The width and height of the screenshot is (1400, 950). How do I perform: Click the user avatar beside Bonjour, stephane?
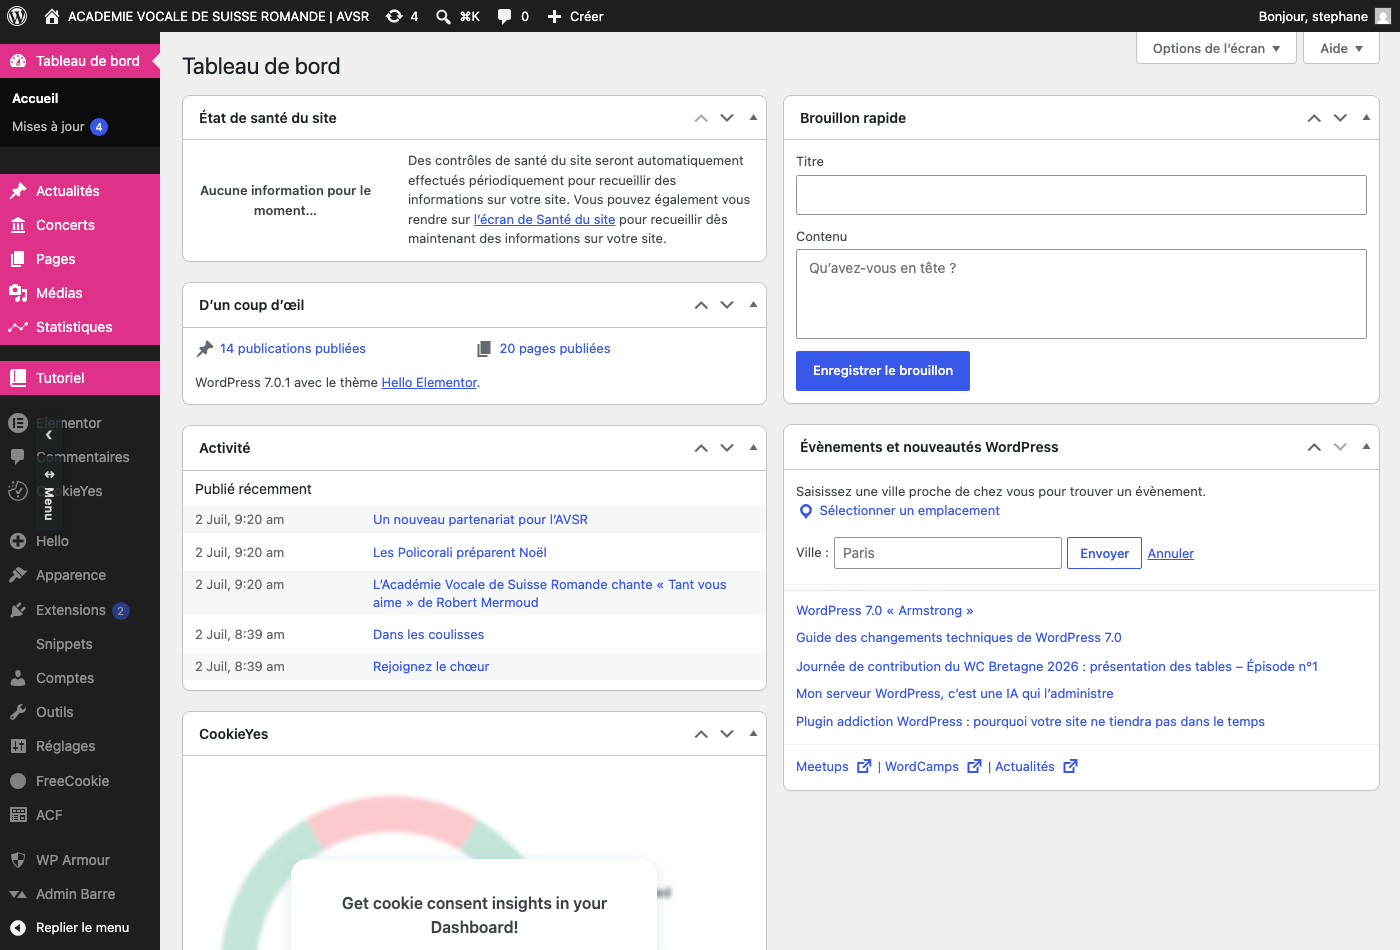pos(1383,16)
